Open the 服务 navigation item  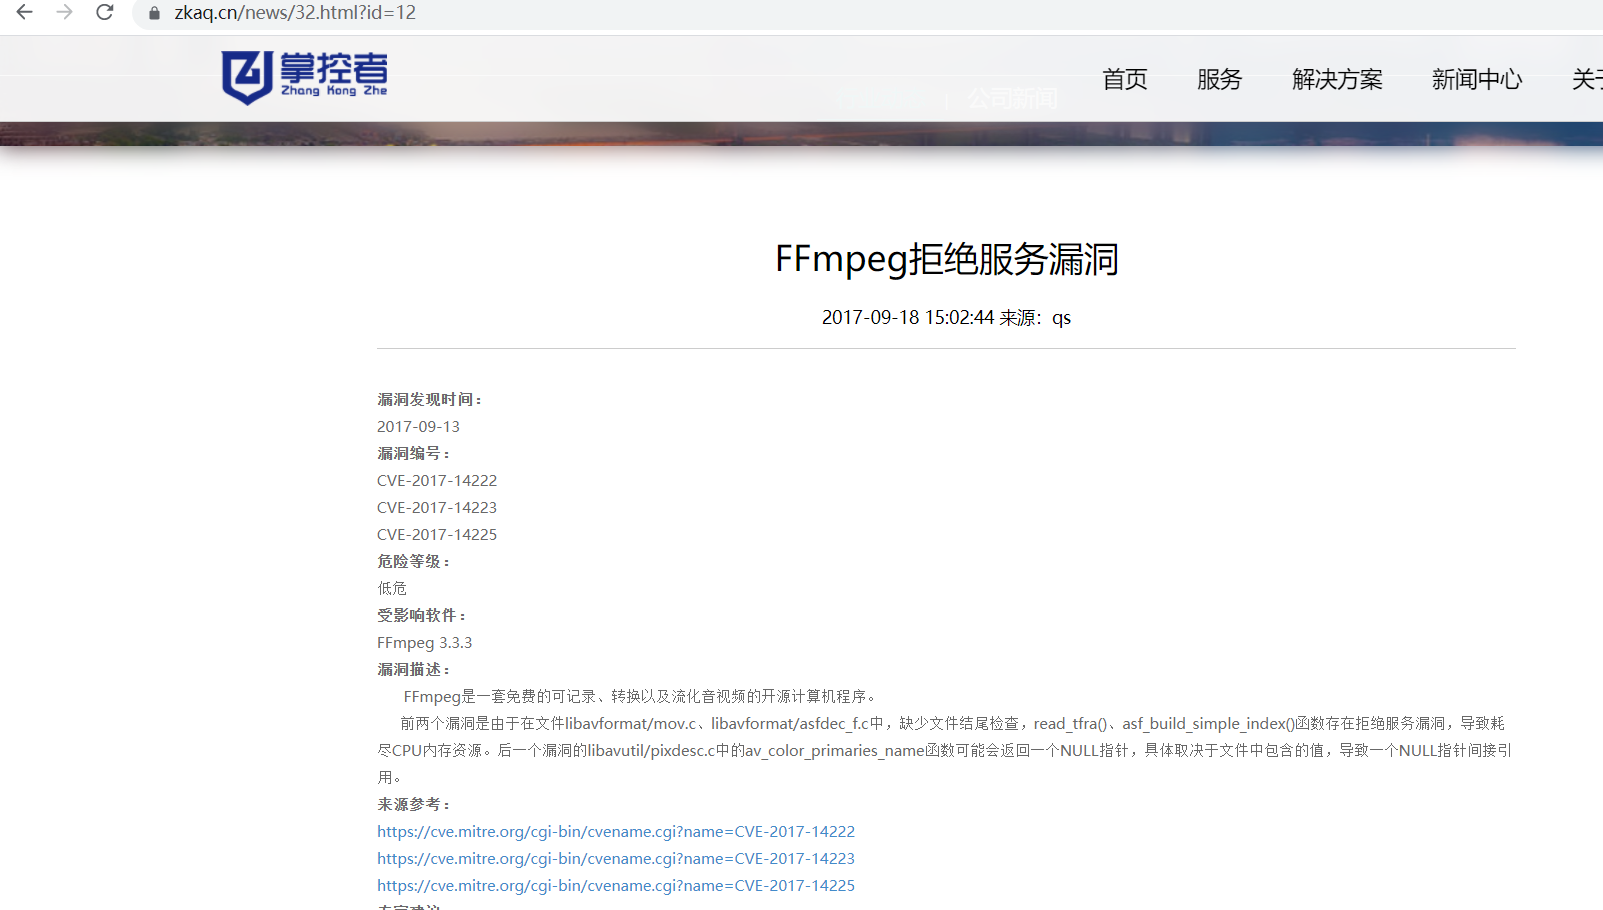tap(1219, 79)
